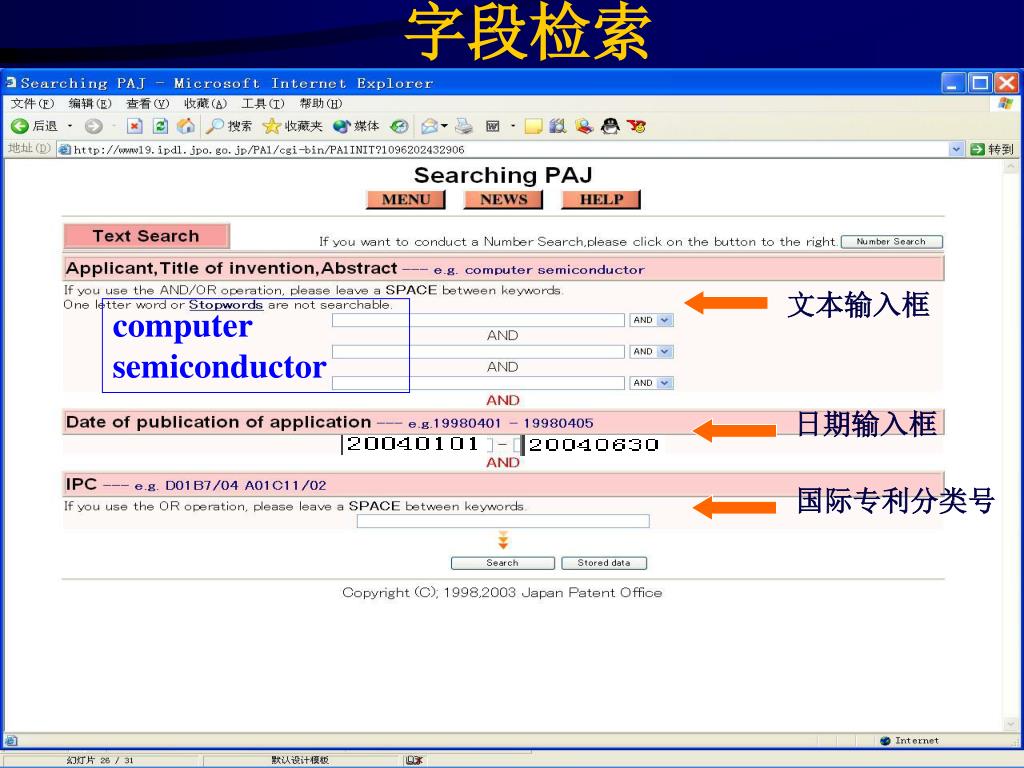The image size is (1024, 768).
Task: Click the Mail envelope icon
Action: coord(429,126)
